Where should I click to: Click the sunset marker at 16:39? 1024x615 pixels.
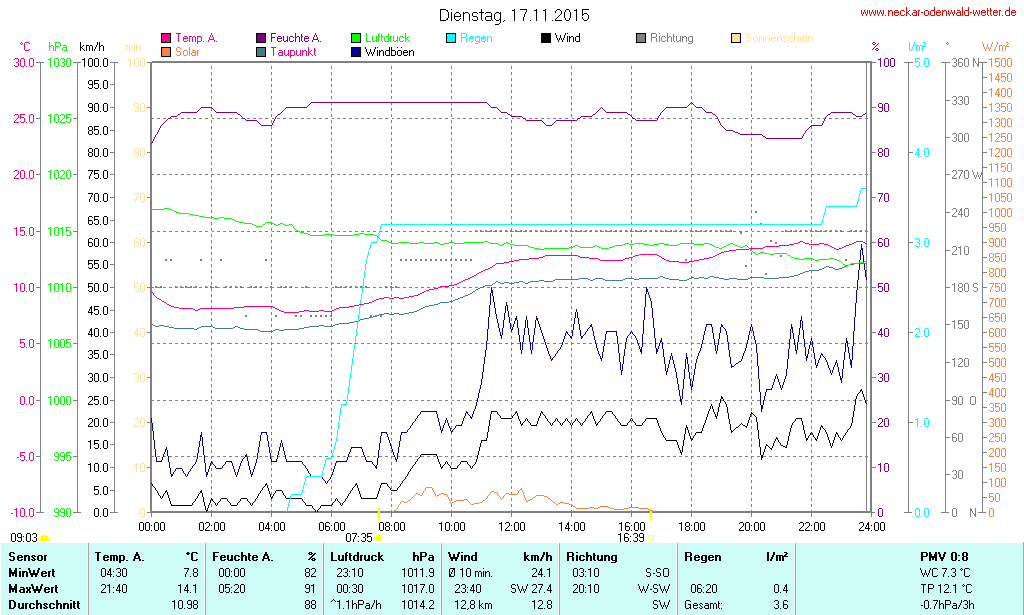[650, 537]
